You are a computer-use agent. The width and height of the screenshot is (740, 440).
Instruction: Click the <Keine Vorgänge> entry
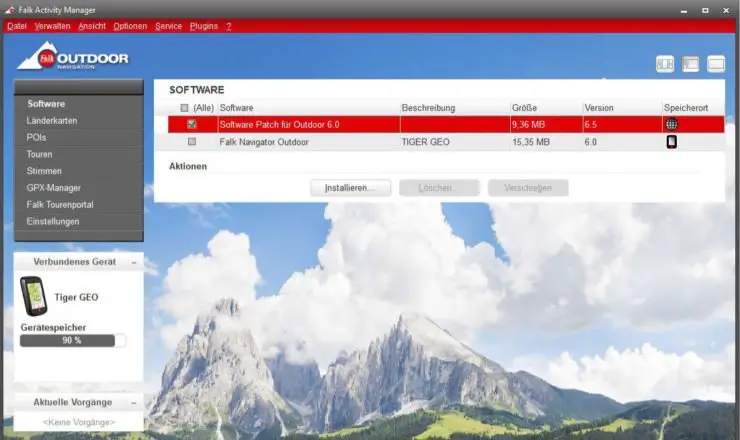pos(79,422)
